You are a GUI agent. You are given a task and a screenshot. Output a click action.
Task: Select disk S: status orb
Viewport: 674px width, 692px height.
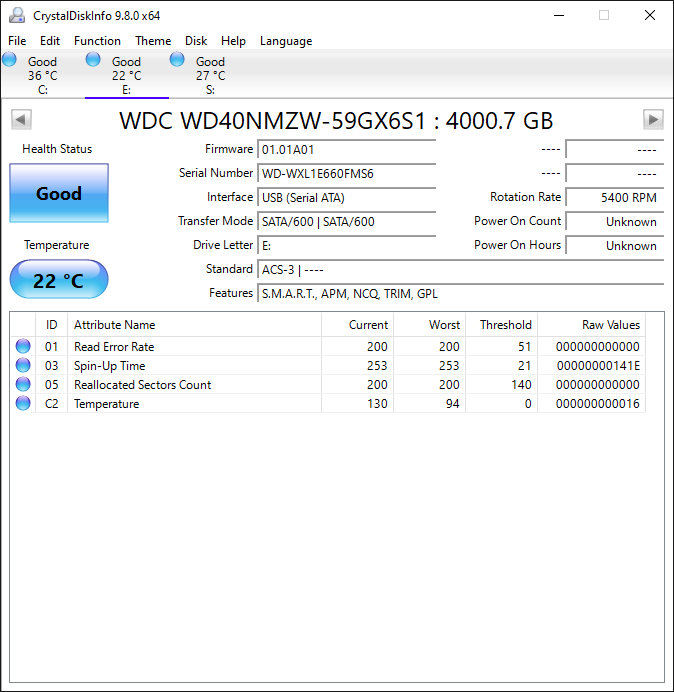point(177,59)
